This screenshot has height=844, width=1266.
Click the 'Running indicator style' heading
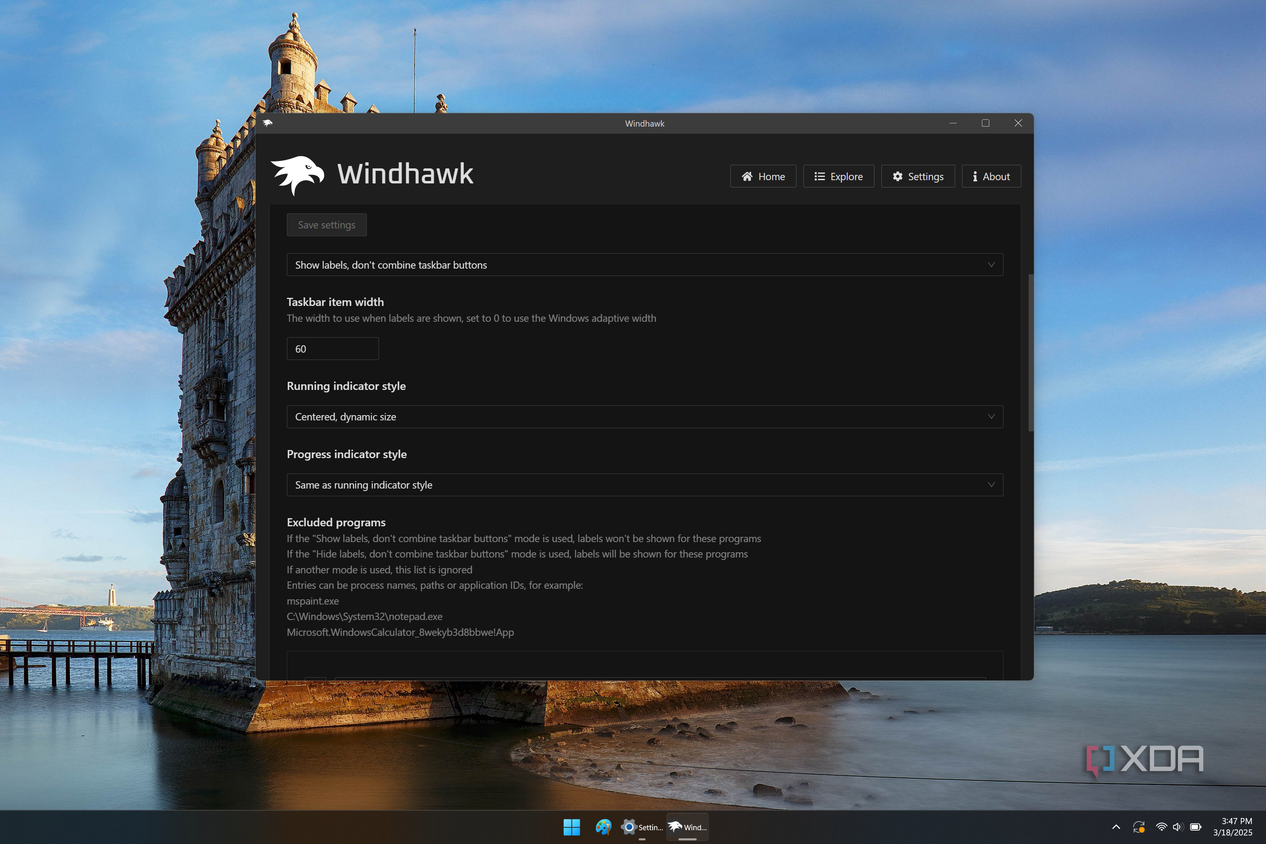pyautogui.click(x=346, y=386)
